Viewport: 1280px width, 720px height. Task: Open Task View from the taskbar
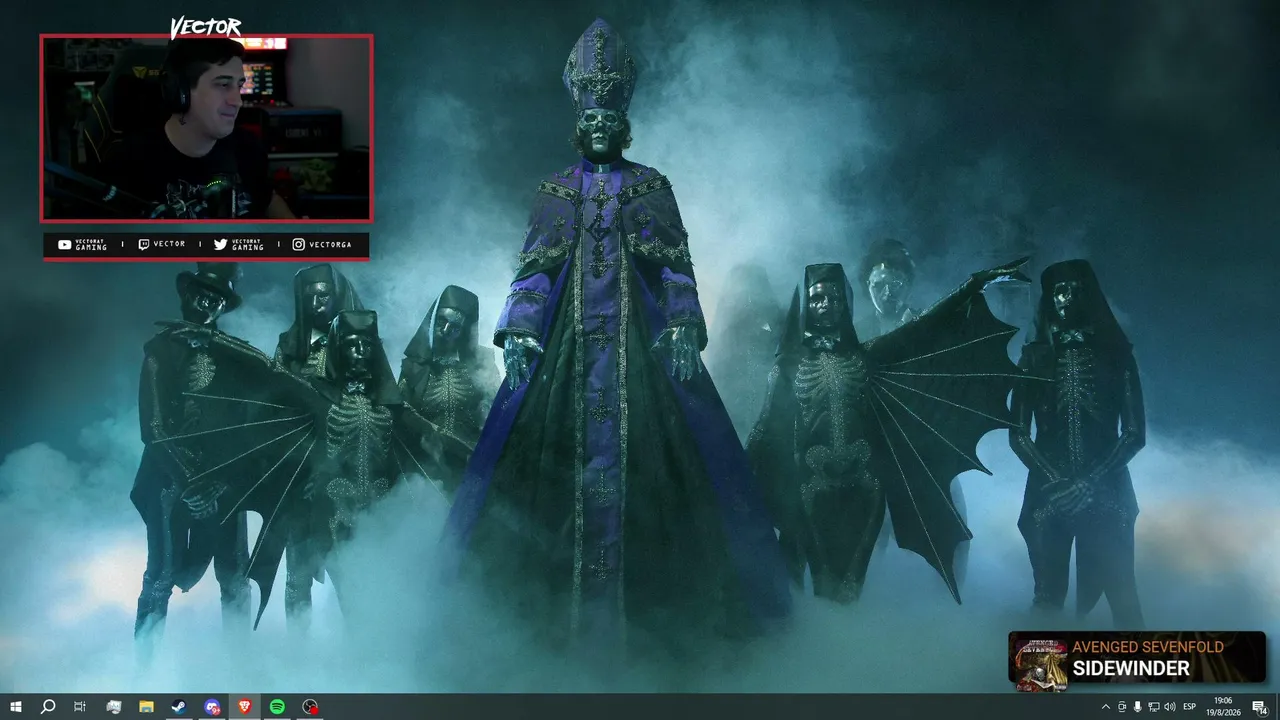tap(80, 707)
